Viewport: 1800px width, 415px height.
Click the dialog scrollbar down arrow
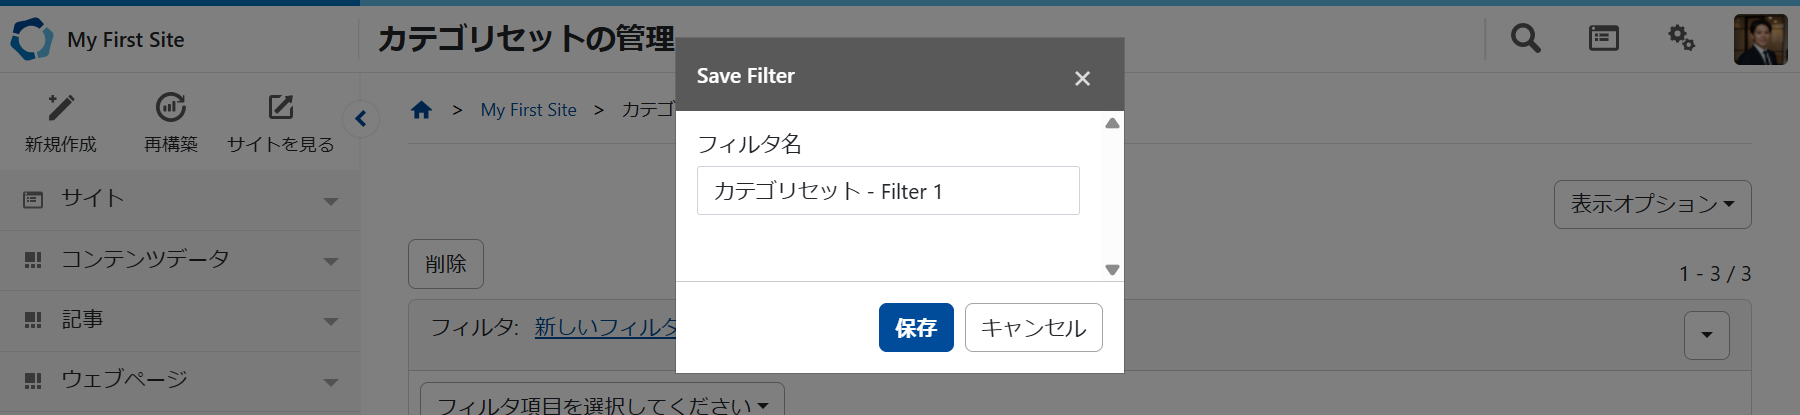point(1112,270)
